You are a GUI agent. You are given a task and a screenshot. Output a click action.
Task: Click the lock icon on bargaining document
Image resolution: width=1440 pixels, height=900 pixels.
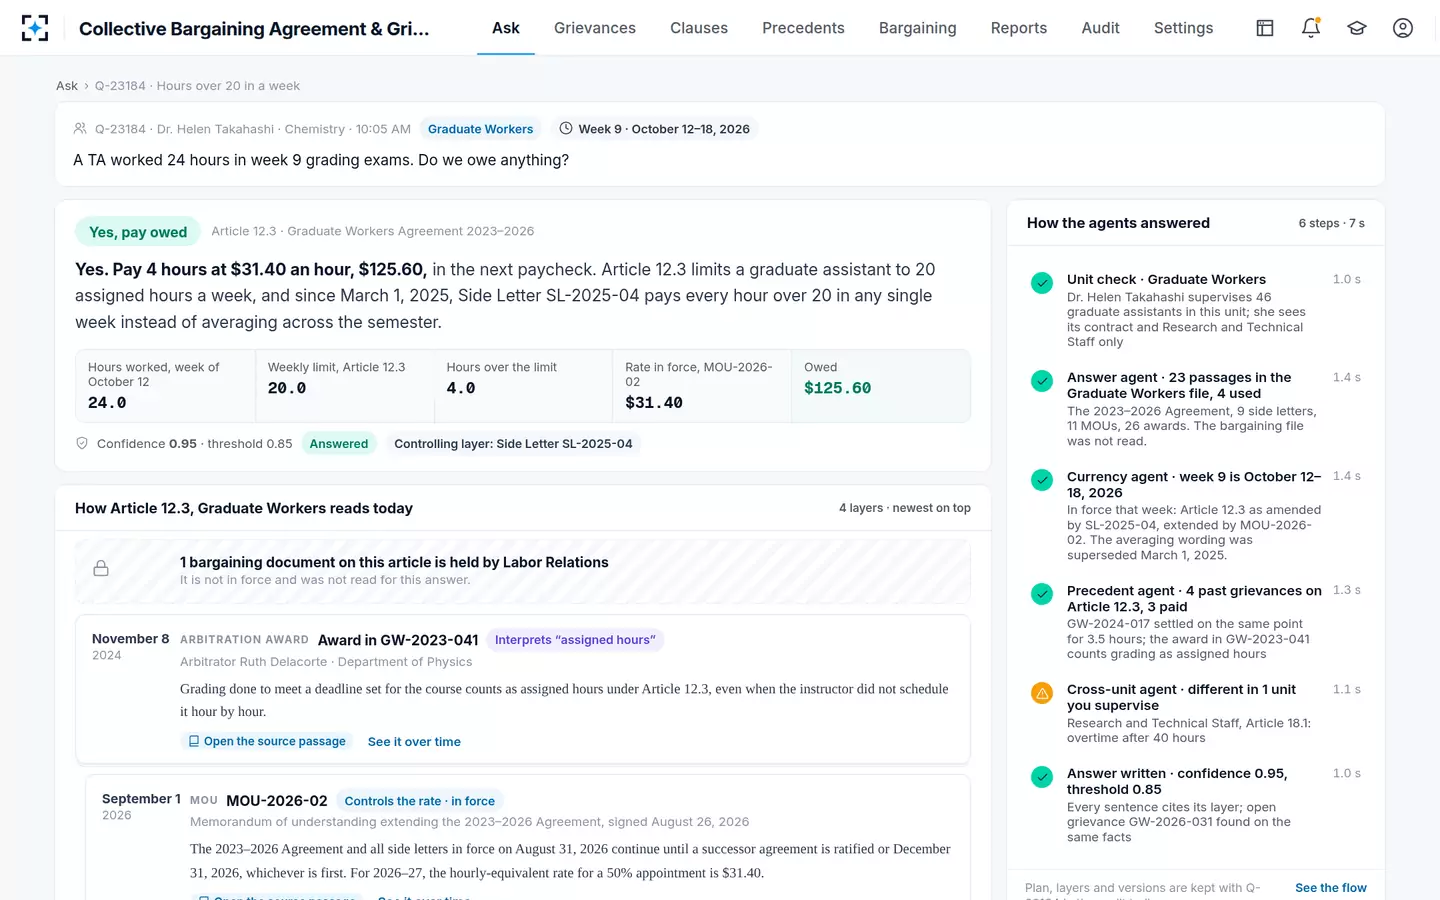(101, 568)
